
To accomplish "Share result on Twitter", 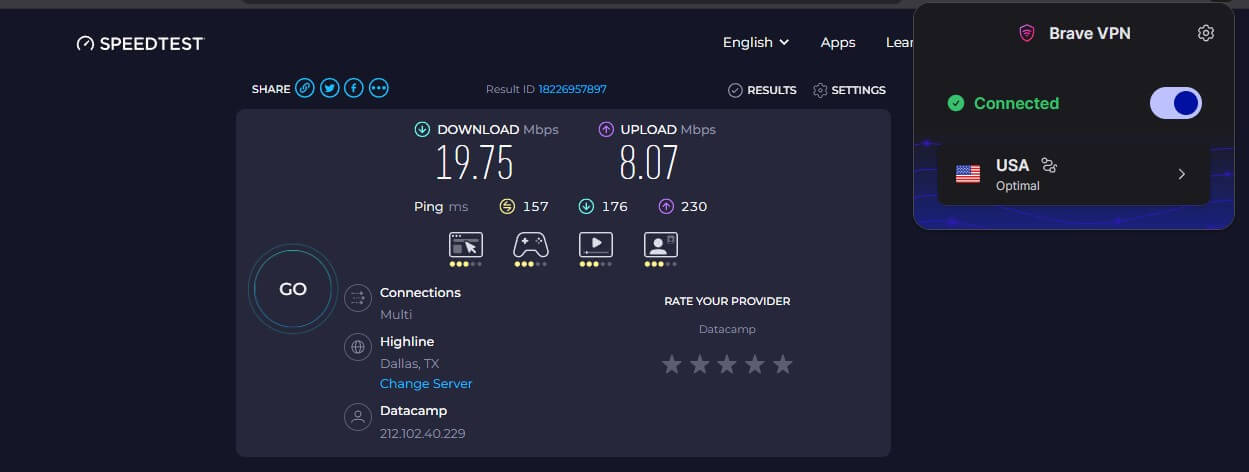I will pyautogui.click(x=330, y=89).
